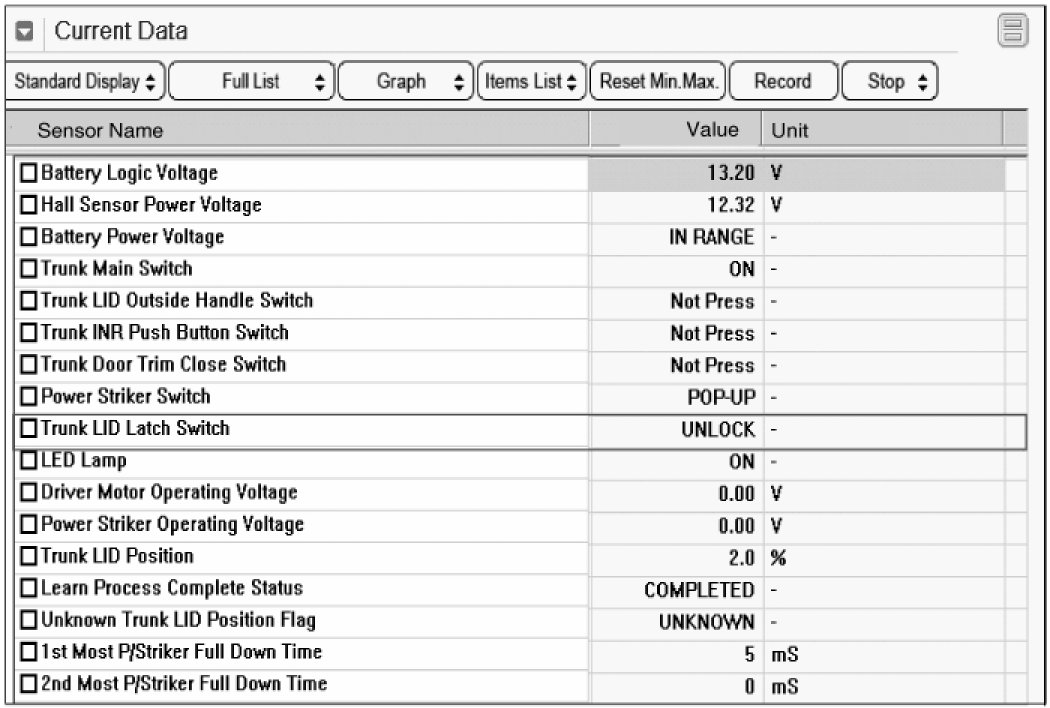Check the LED Lamp checkbox
The width and height of the screenshot is (1050, 708).
tap(29, 462)
